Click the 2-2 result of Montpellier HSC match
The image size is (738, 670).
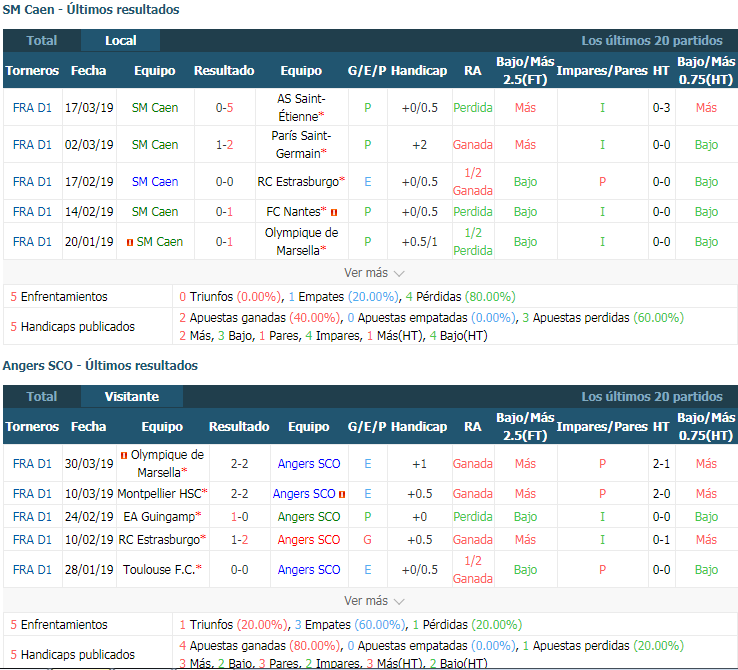(240, 494)
